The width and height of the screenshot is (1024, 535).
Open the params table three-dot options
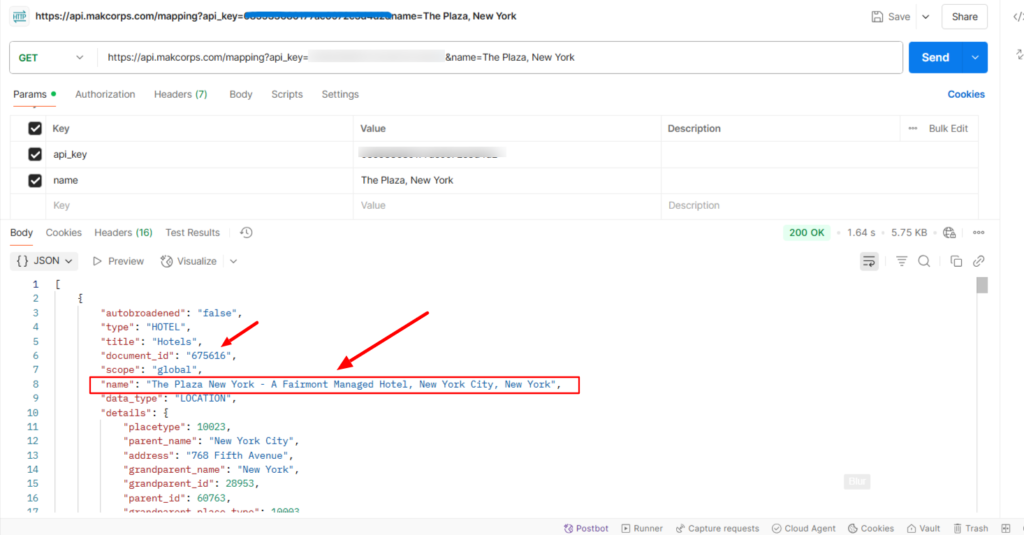pyautogui.click(x=912, y=129)
